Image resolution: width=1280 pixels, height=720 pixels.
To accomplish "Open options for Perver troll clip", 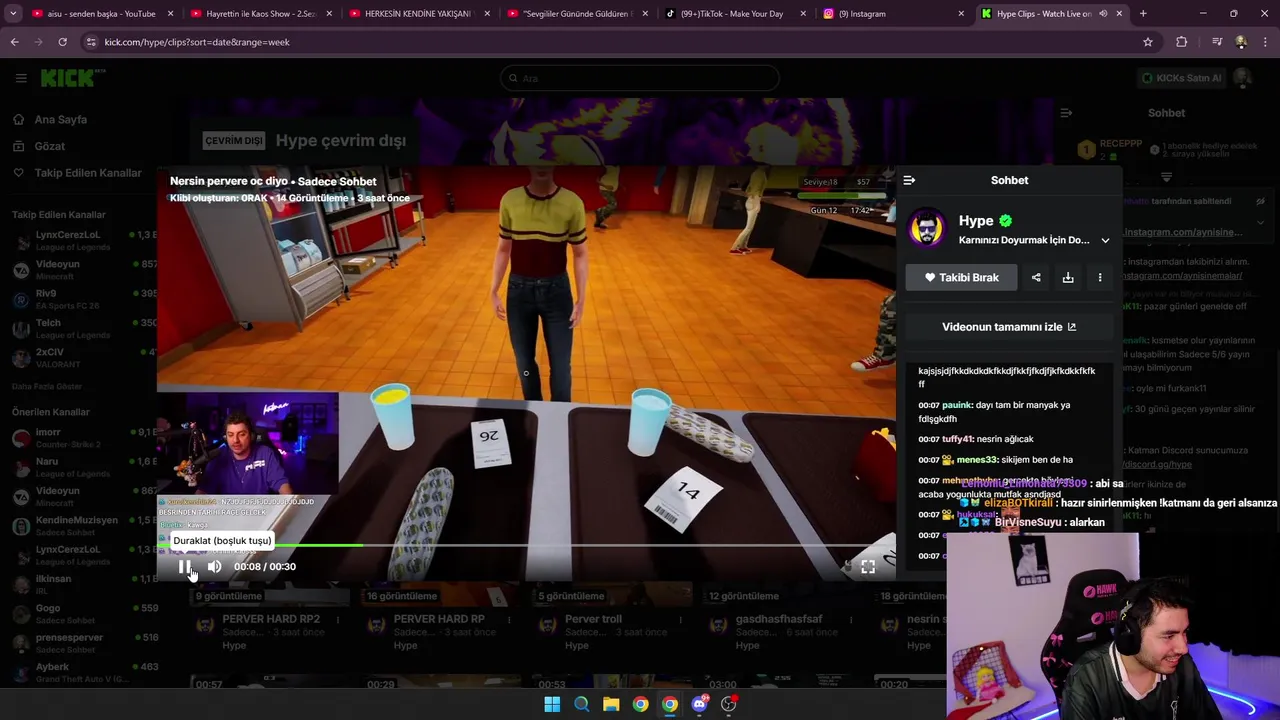I will point(680,620).
